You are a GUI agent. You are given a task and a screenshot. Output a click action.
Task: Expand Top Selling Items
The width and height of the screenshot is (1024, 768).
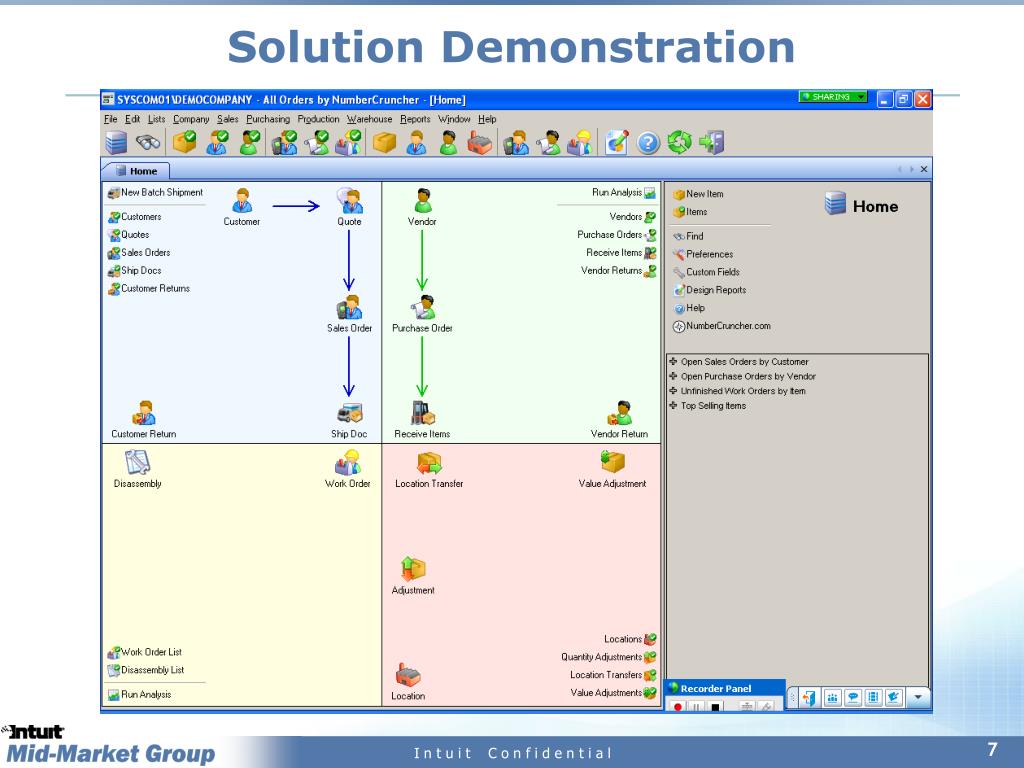tap(673, 406)
